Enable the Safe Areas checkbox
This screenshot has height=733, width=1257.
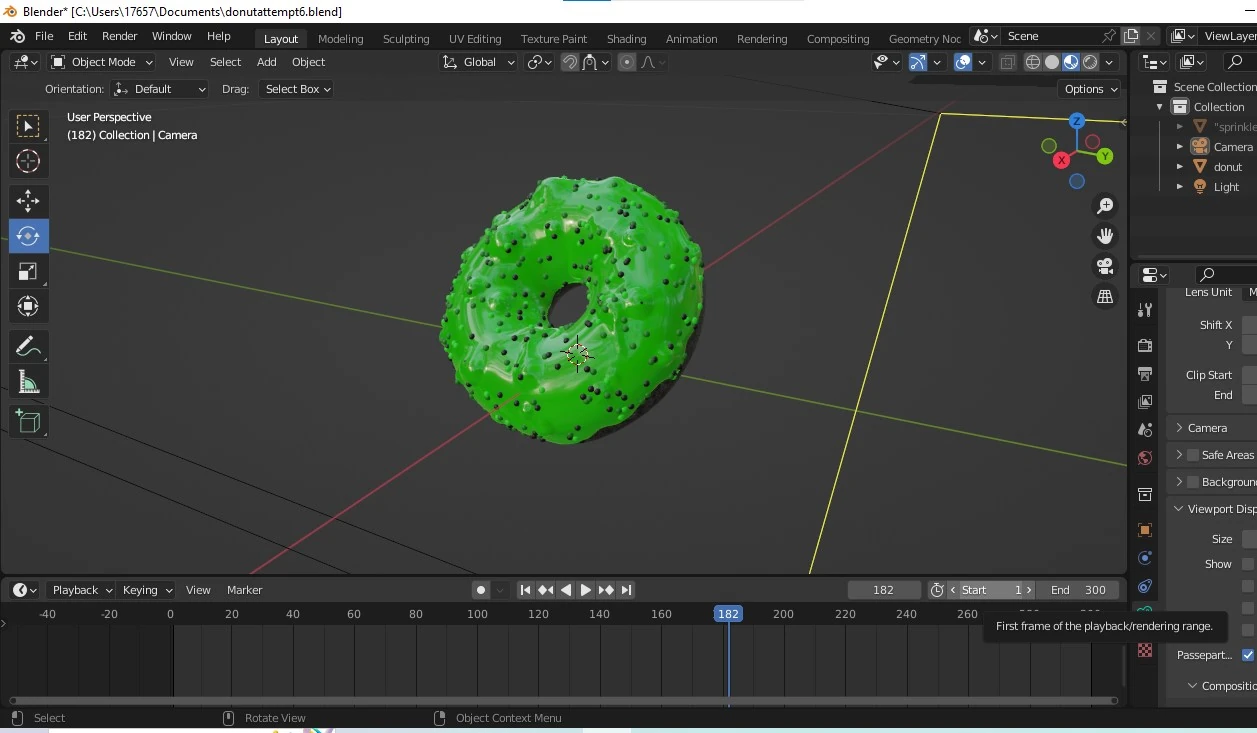[1192, 455]
